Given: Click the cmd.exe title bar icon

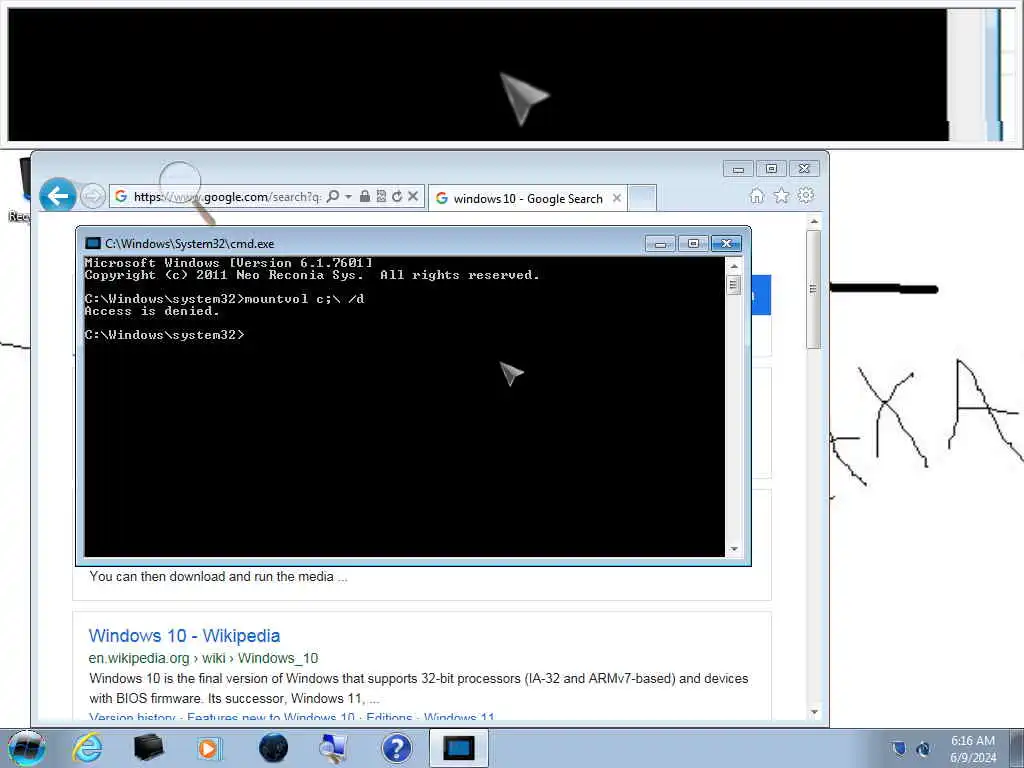Looking at the screenshot, I should (93, 244).
